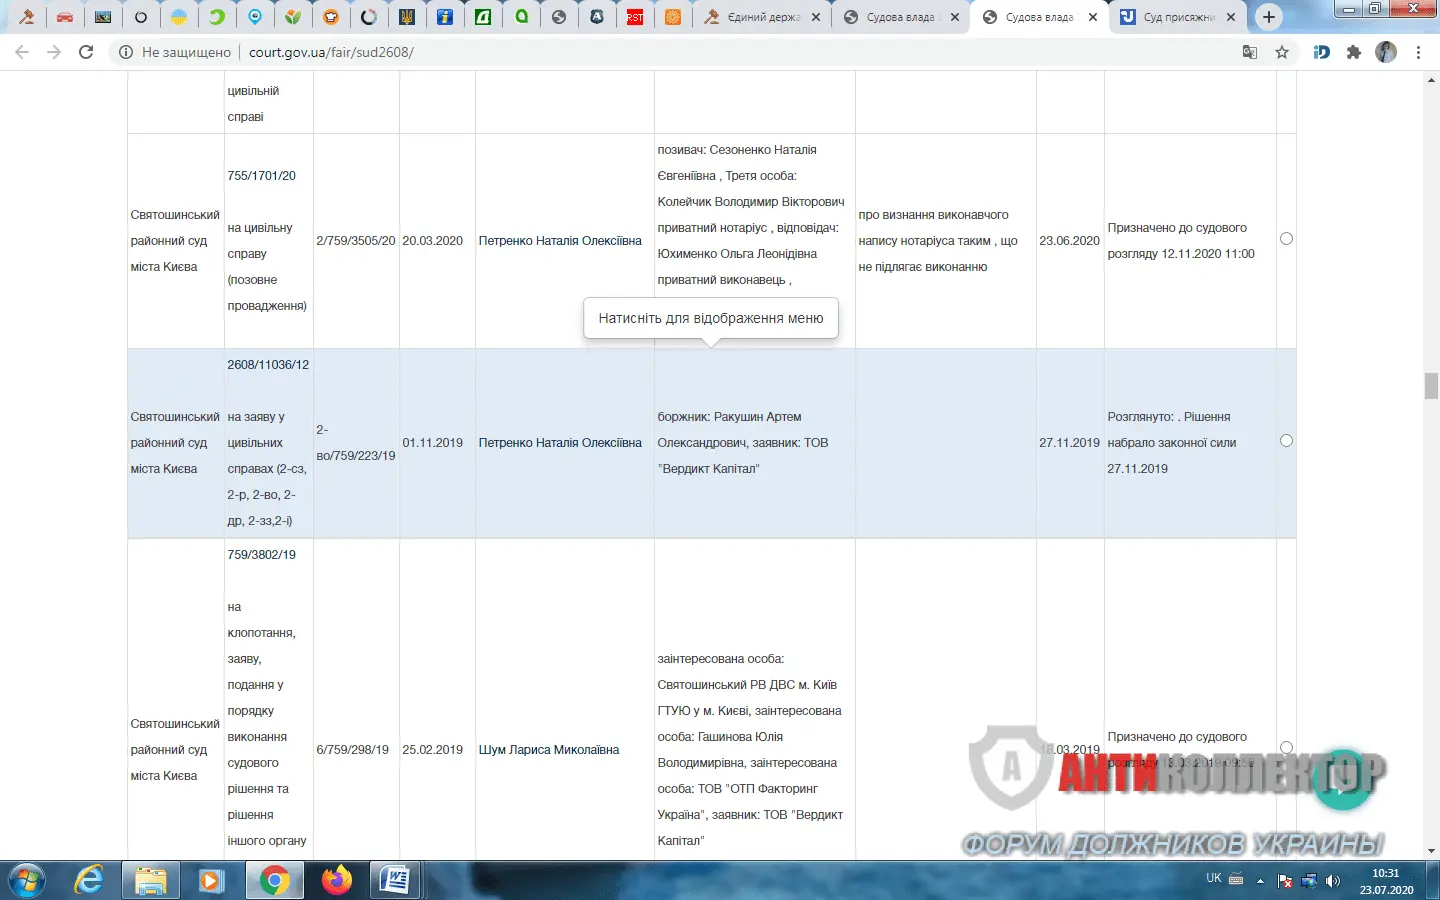The image size is (1440, 900).
Task: Click the page vertical scrollbar thumb
Action: click(1431, 385)
